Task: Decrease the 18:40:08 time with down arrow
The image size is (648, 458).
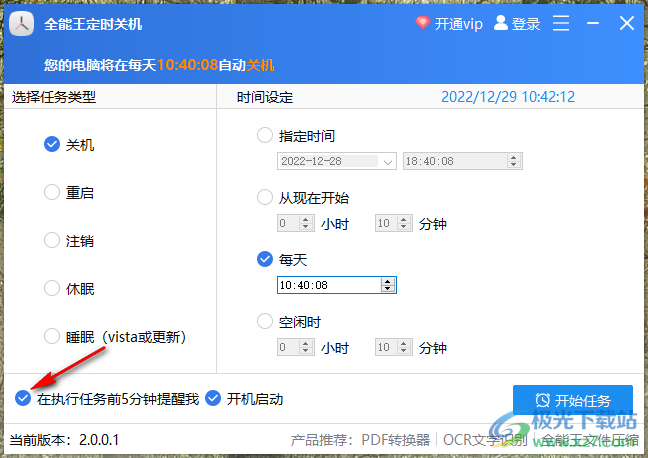Action: pyautogui.click(x=513, y=165)
